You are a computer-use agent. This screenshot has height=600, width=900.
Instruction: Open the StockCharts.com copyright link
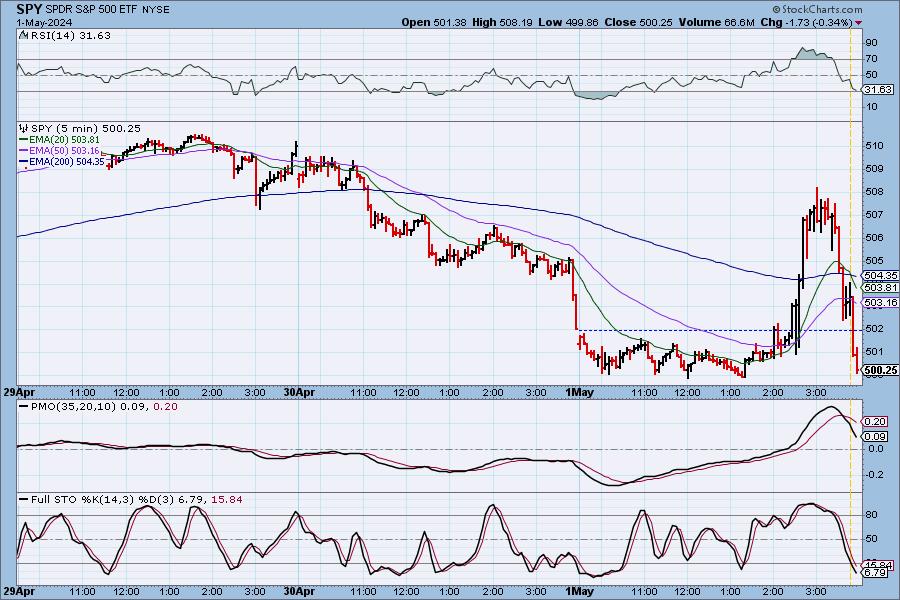coord(817,9)
